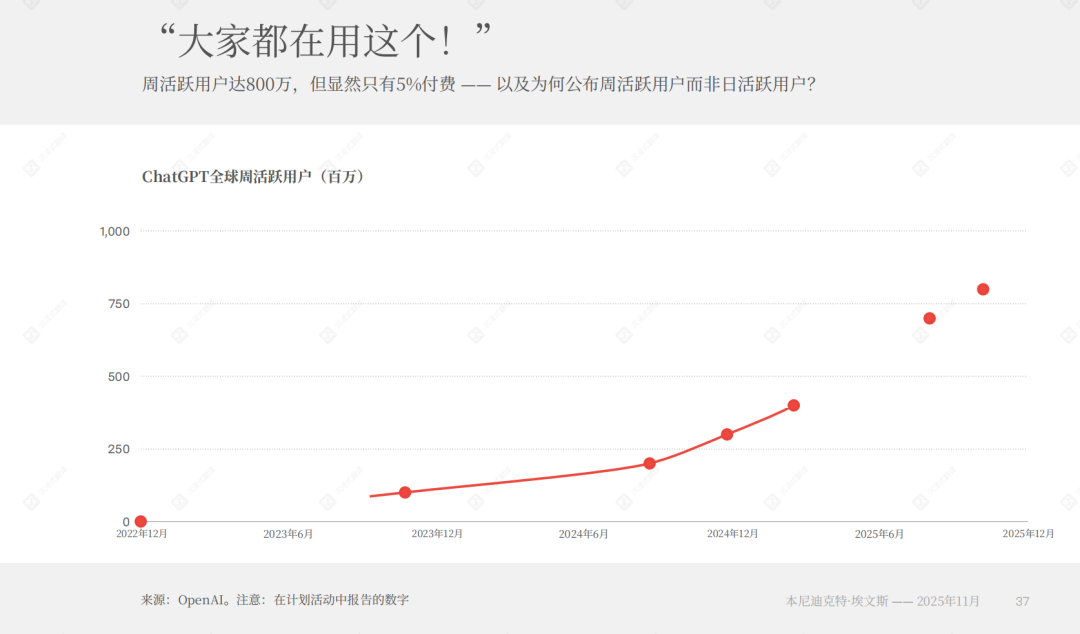Image resolution: width=1080 pixels, height=634 pixels.
Task: Click the data point at 300 million users
Action: pyautogui.click(x=727, y=434)
